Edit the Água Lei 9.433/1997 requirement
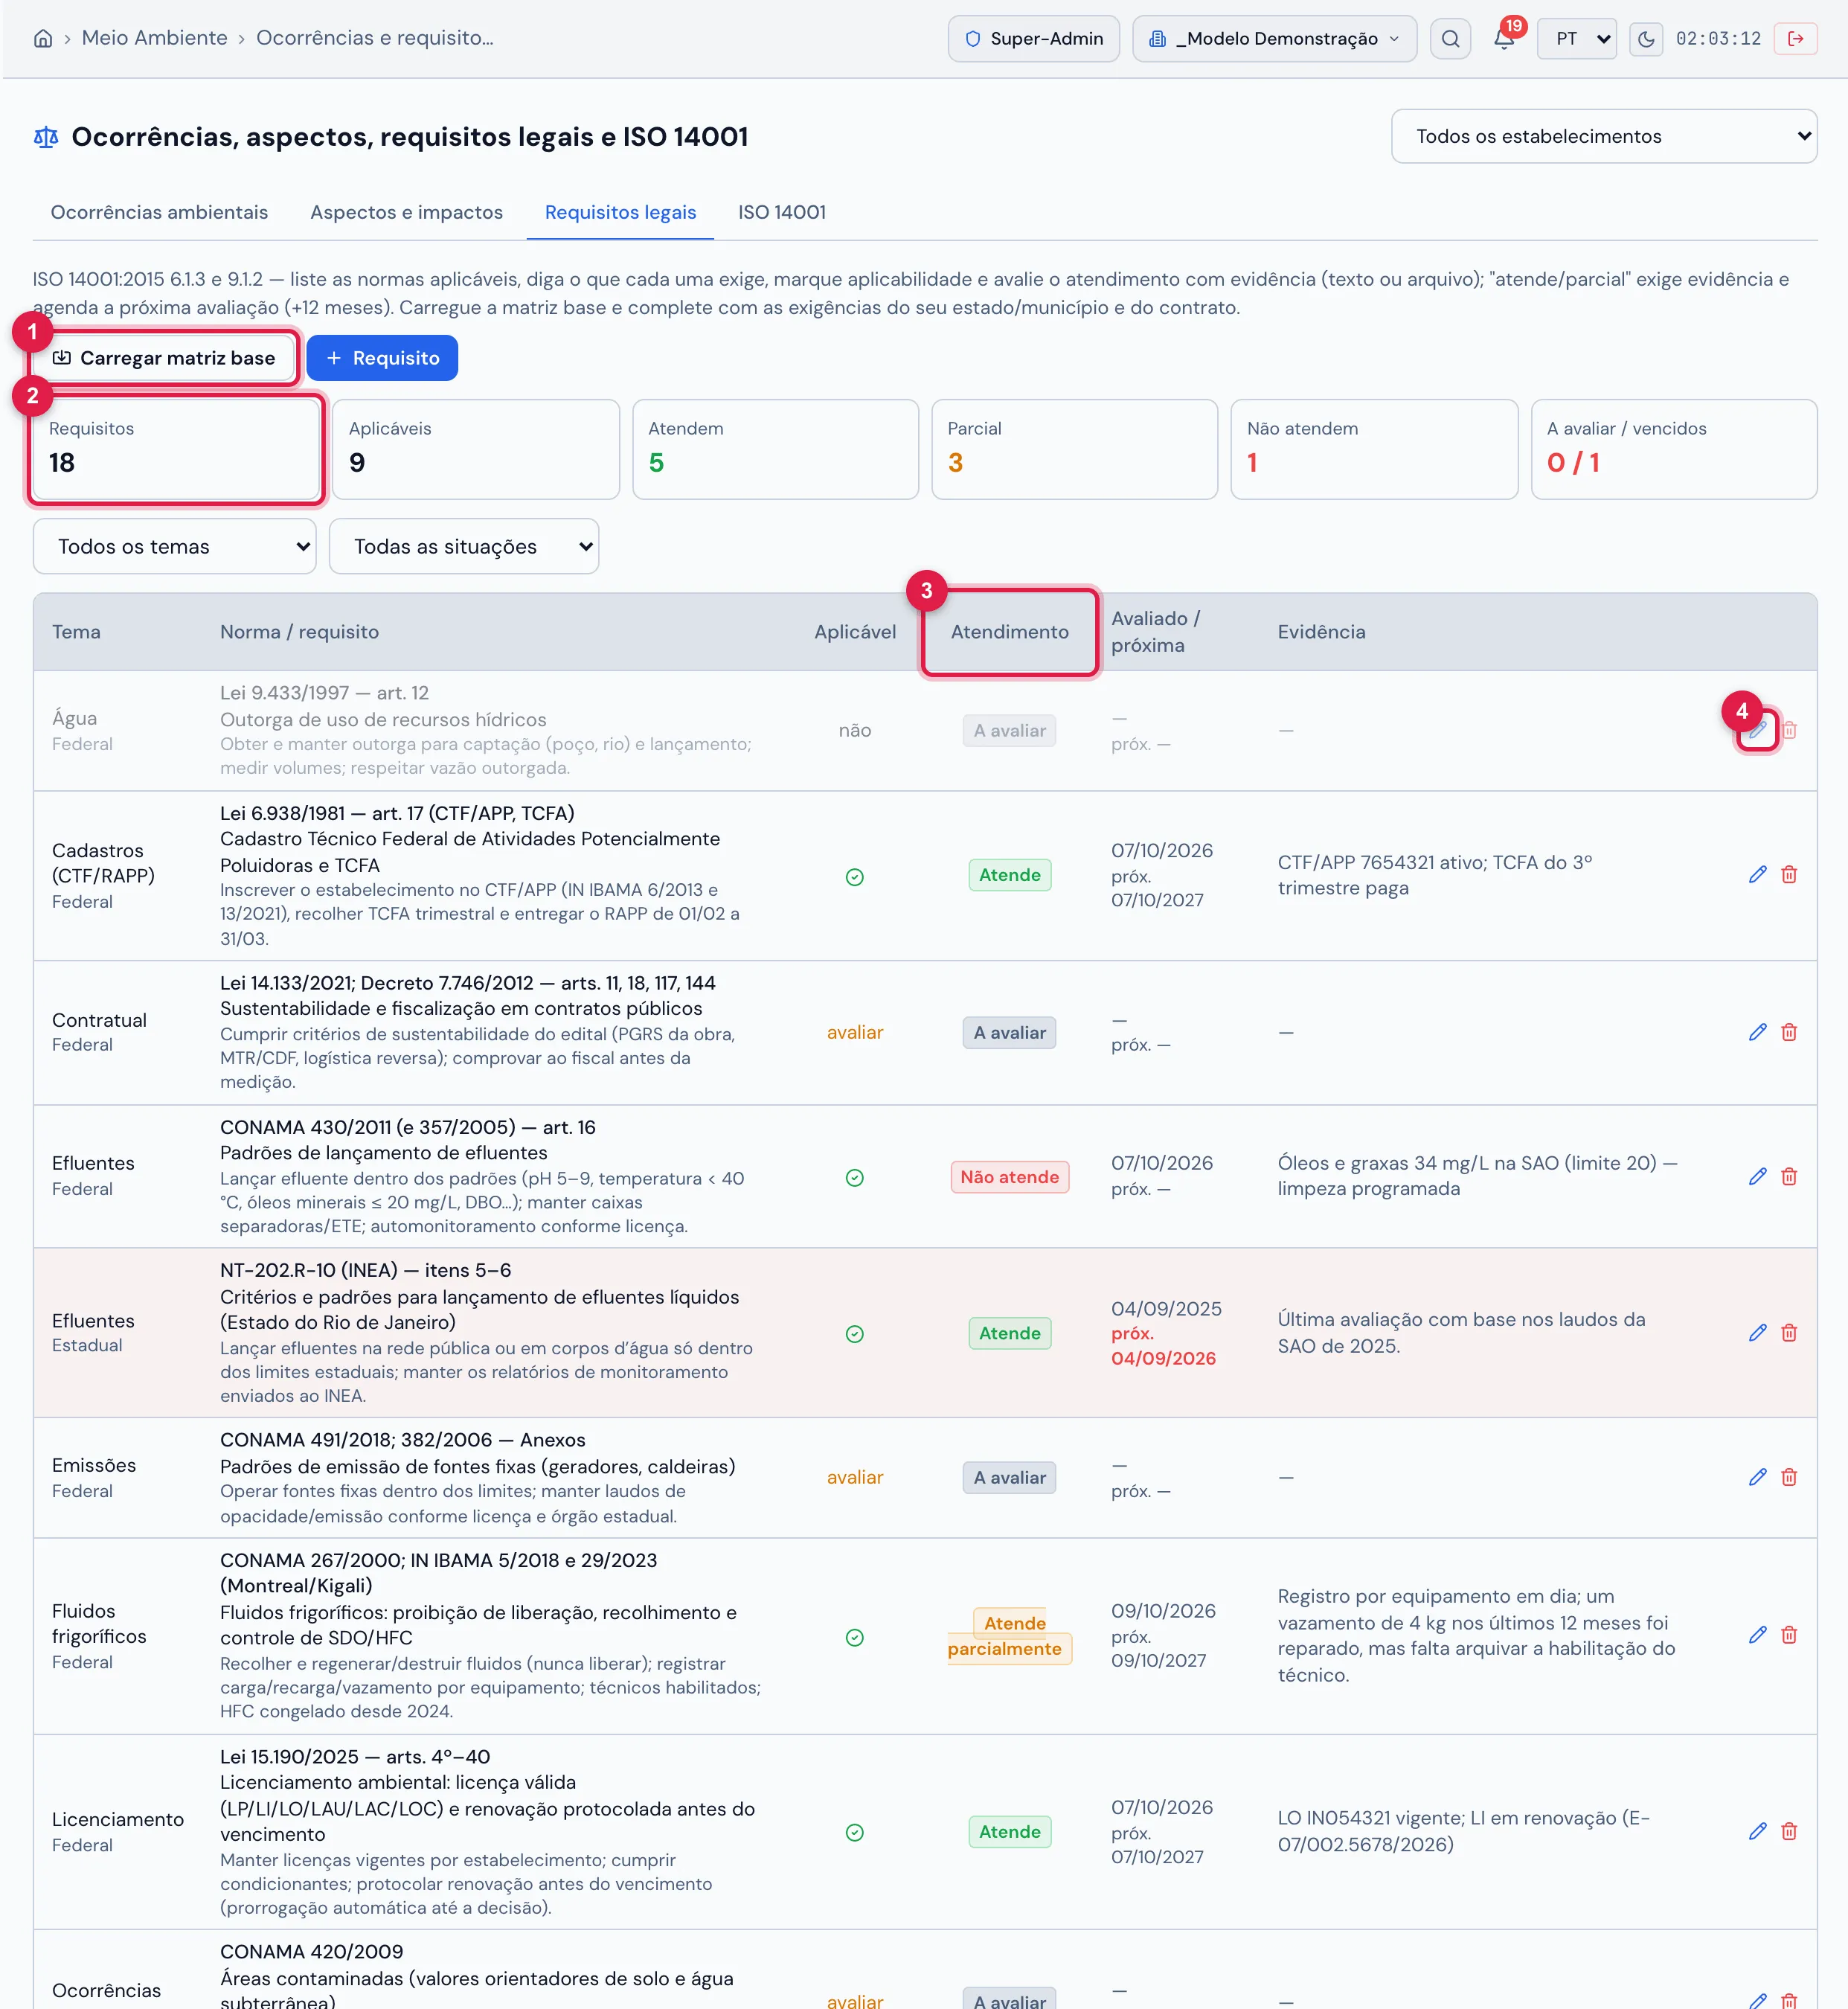Screen dimensions: 1848x2009 click(1757, 730)
